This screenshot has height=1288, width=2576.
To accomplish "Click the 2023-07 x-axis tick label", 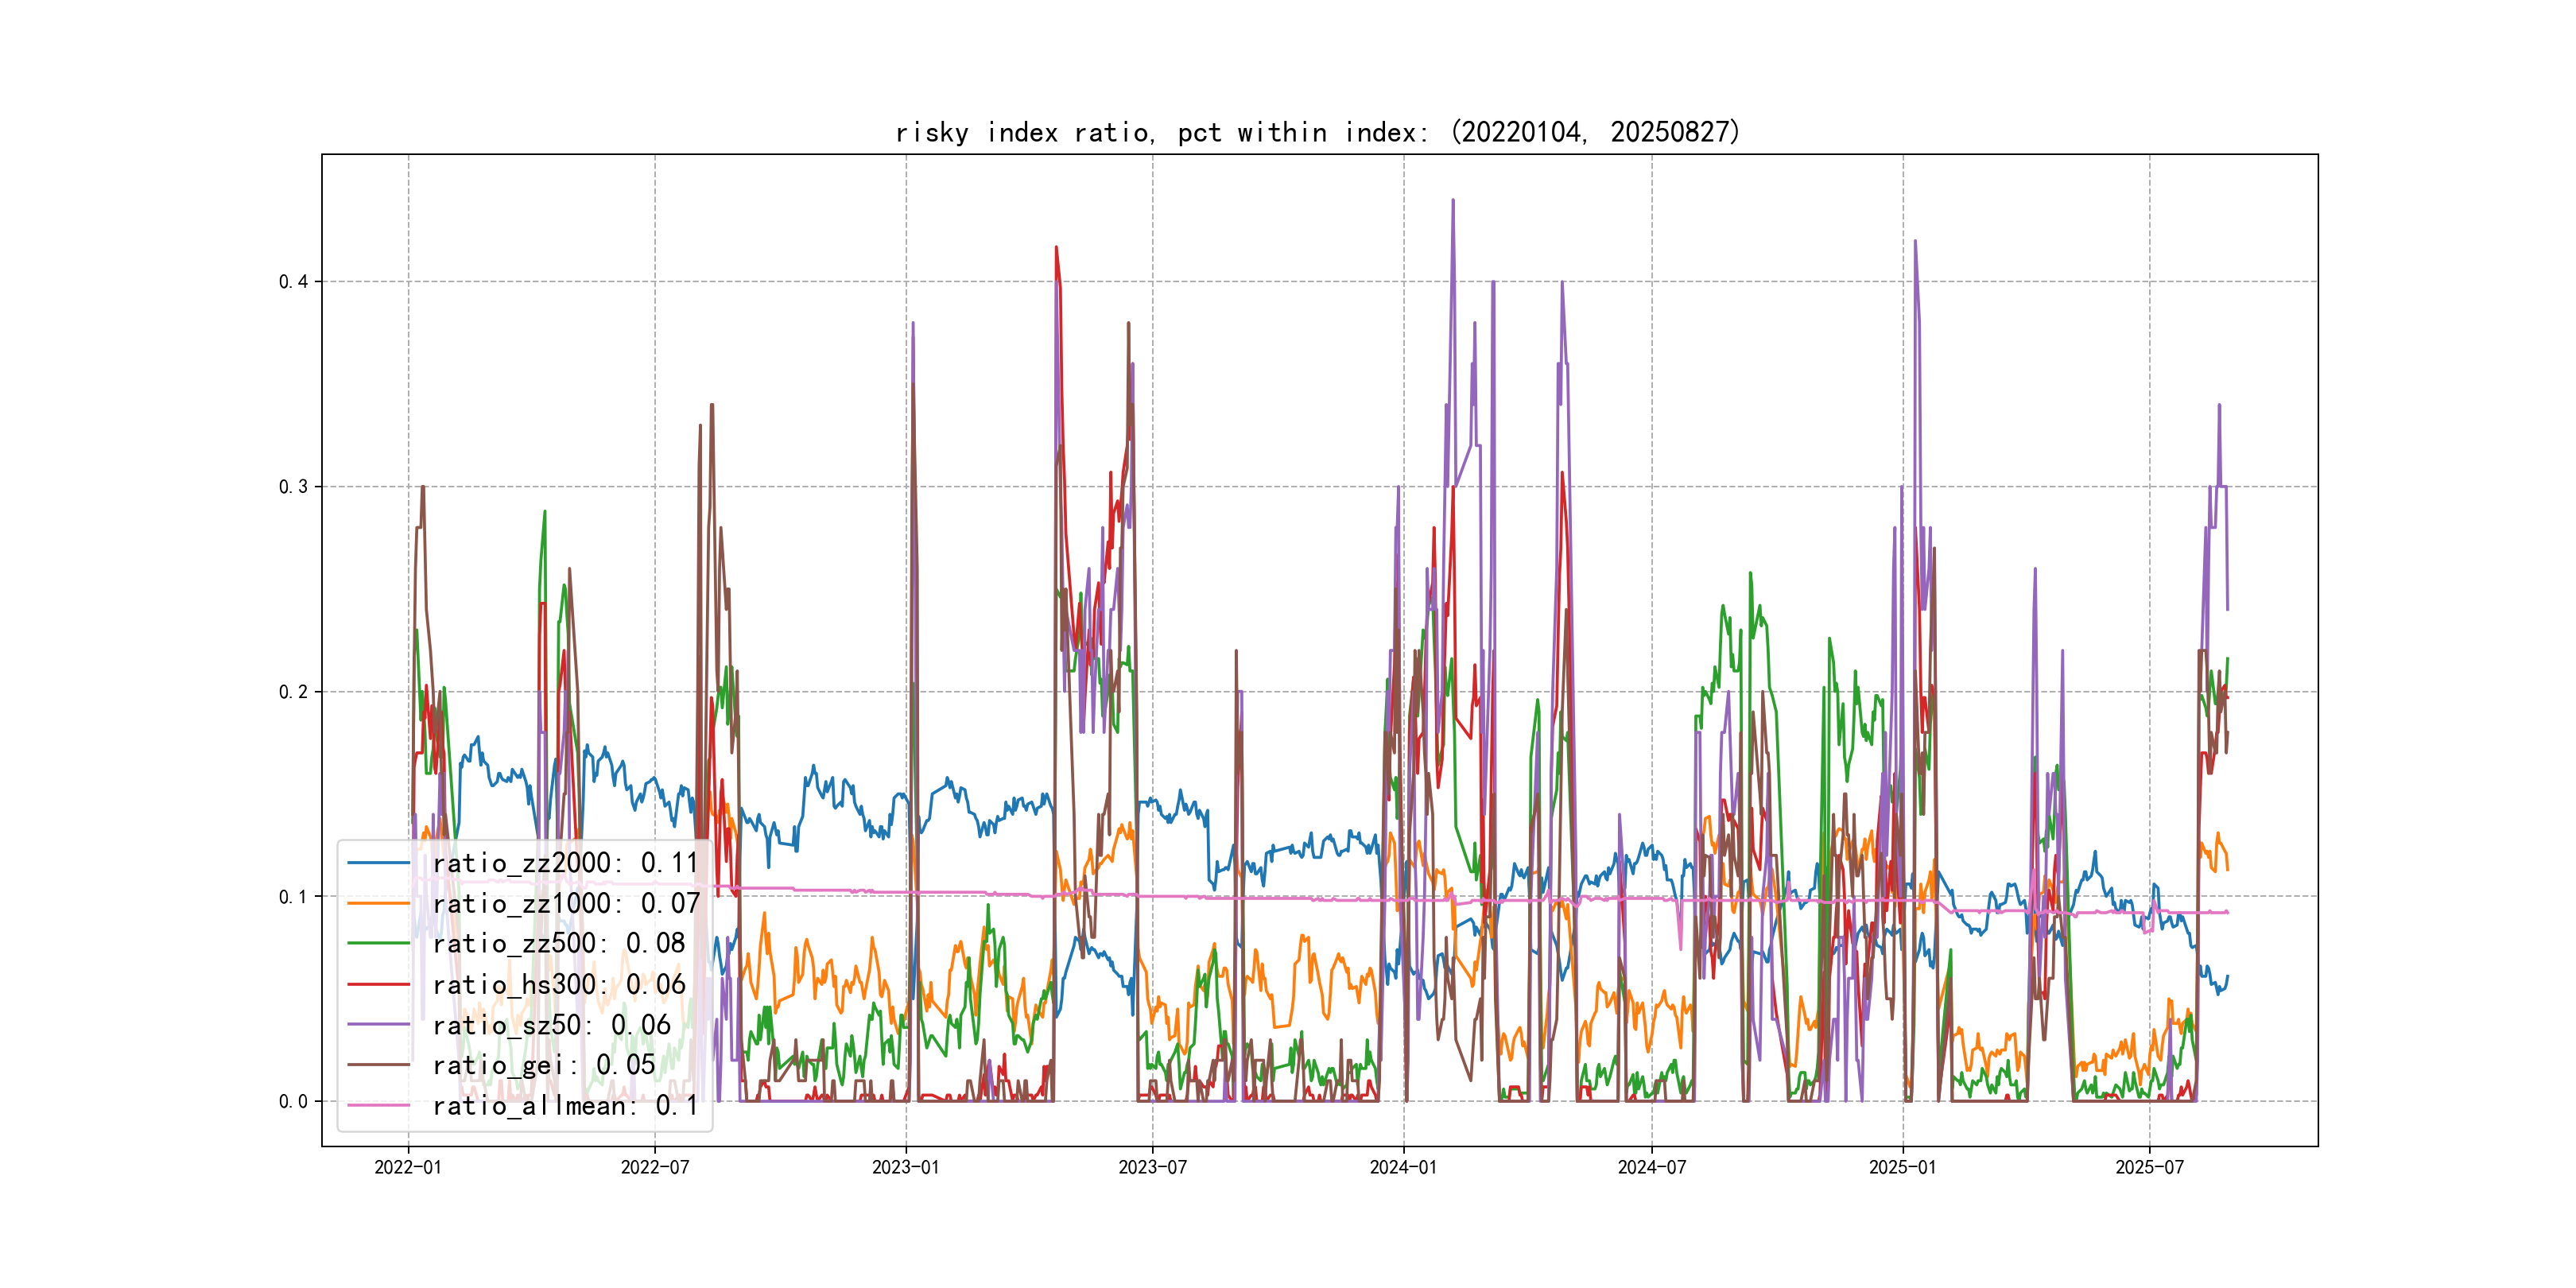I will [1152, 1167].
